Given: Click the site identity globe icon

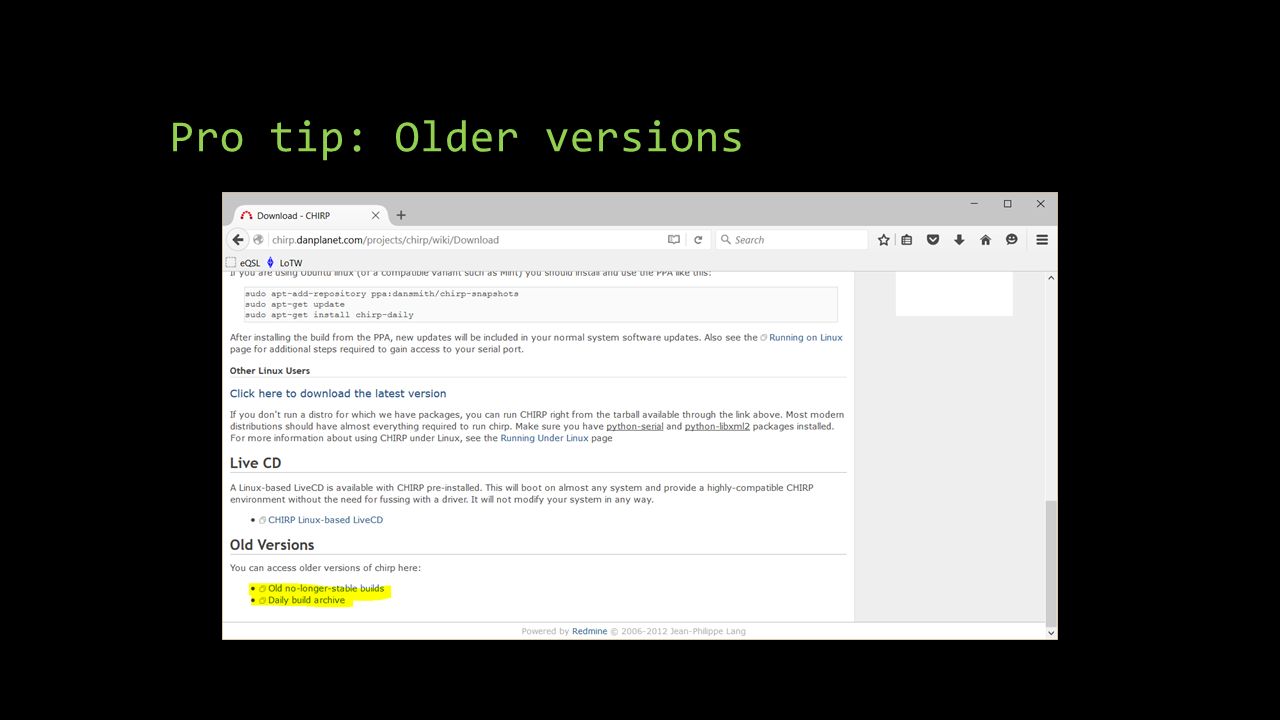Looking at the screenshot, I should point(259,240).
